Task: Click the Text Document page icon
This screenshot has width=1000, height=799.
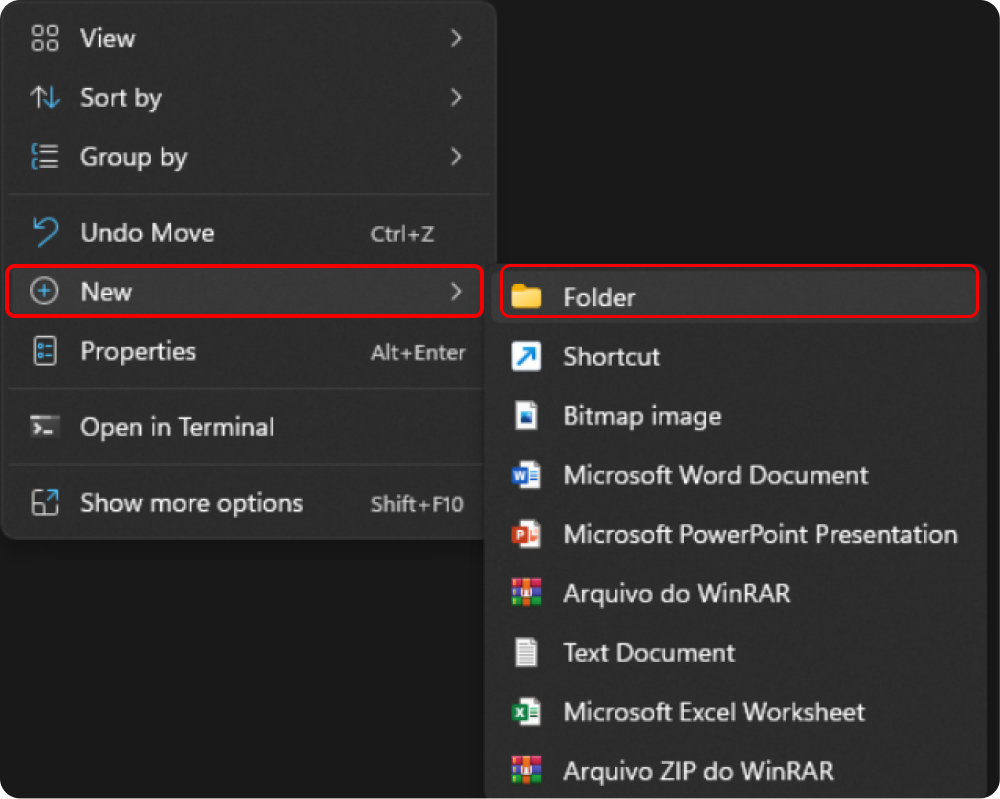Action: tap(526, 653)
